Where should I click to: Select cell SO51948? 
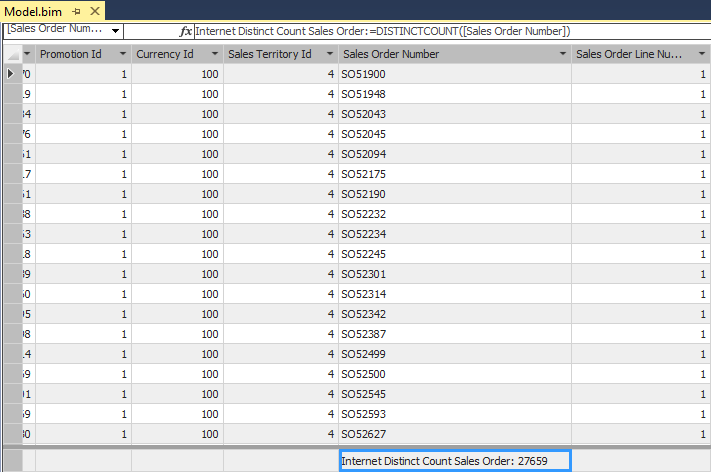(x=455, y=94)
